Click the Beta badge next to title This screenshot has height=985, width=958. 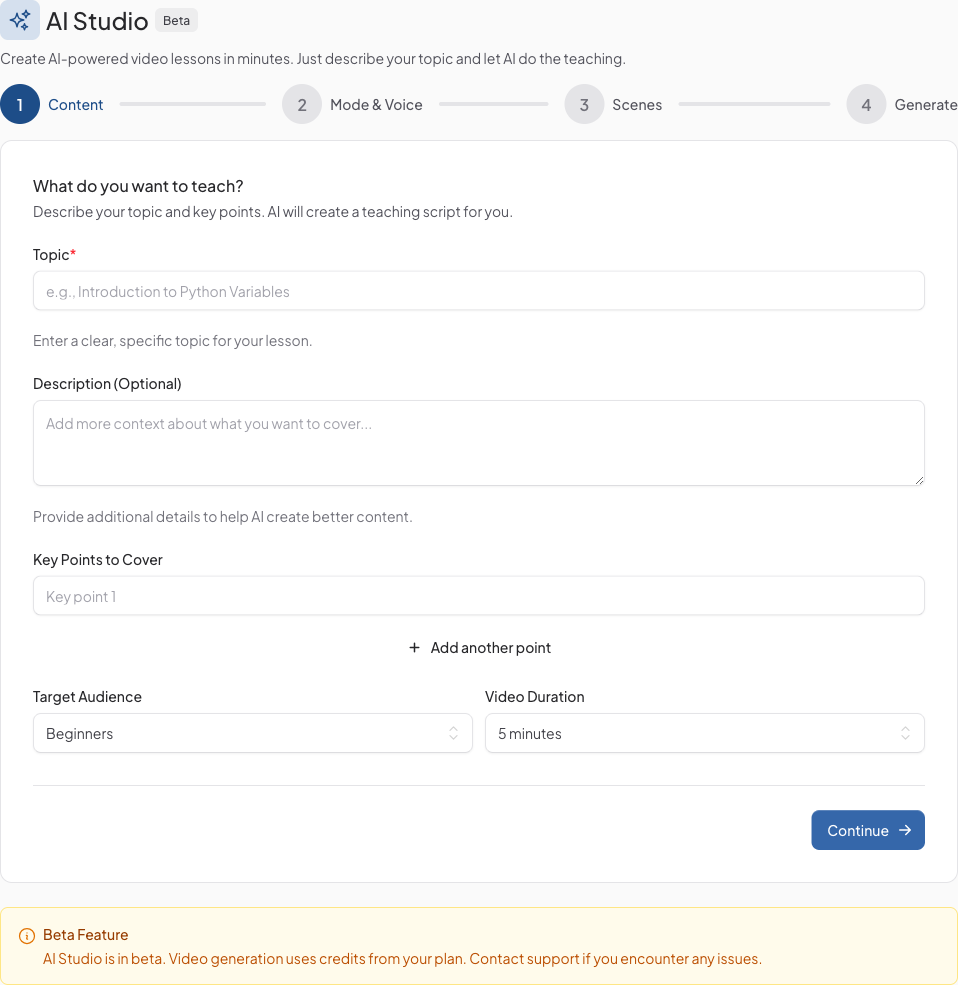(176, 20)
